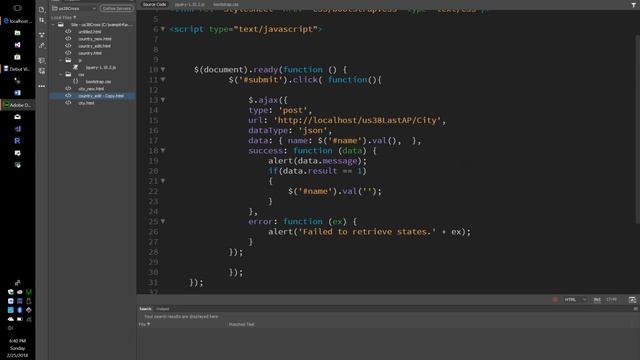
Task: Collapse error function at line 25
Action: pos(163,221)
